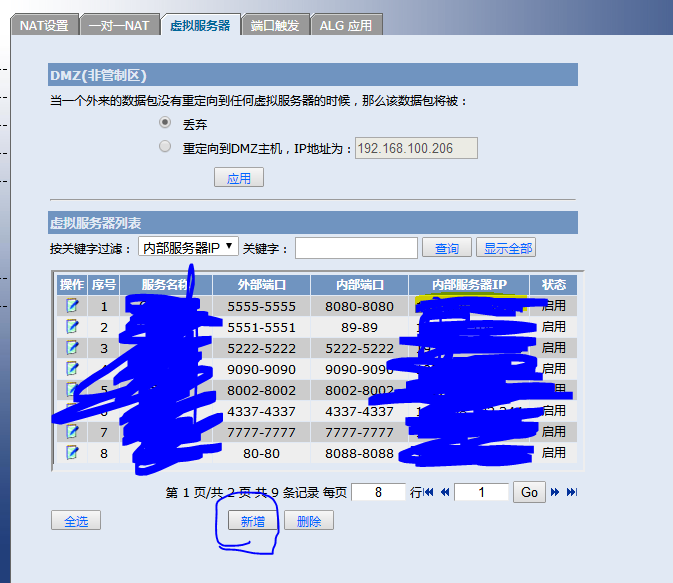This screenshot has width=673, height=583.
Task: Click the 内部端口 column header
Action: [359, 285]
